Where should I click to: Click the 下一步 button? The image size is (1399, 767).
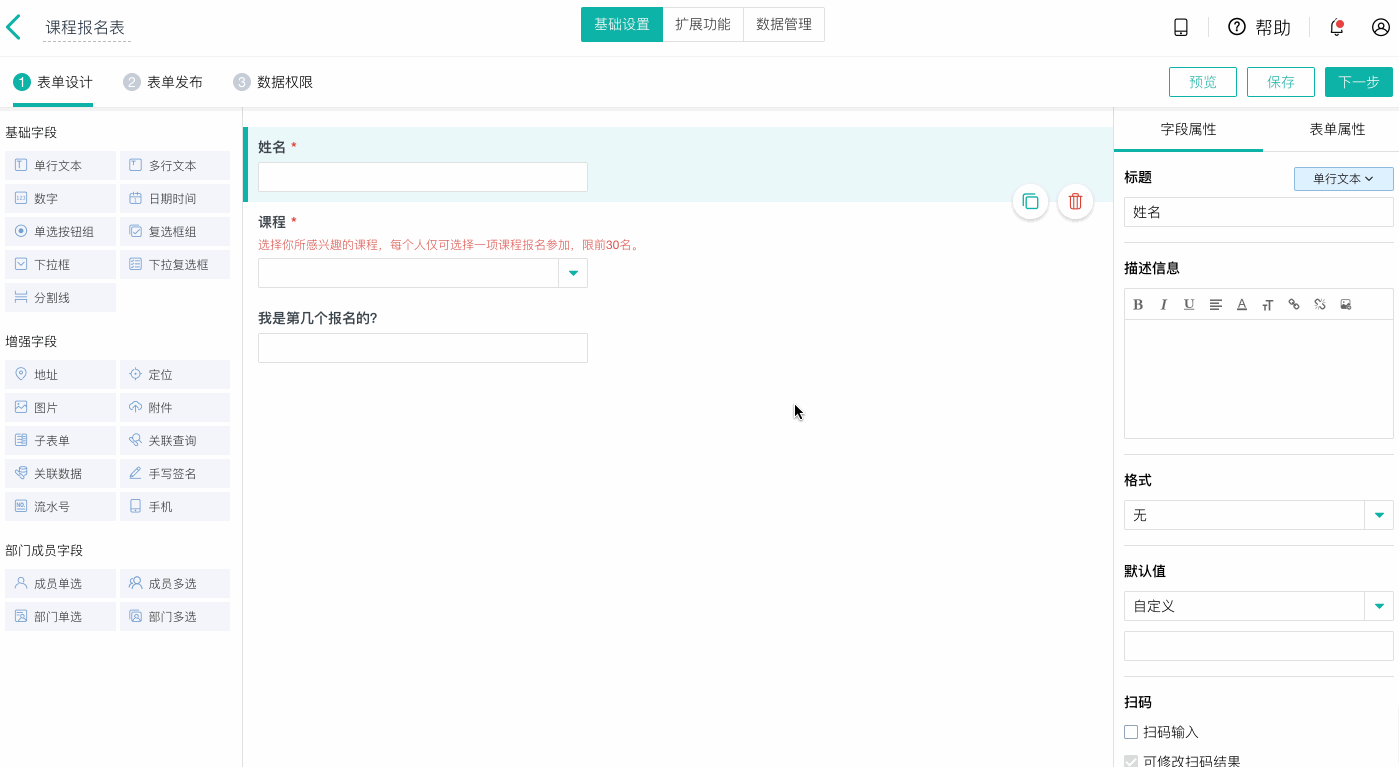[1359, 82]
